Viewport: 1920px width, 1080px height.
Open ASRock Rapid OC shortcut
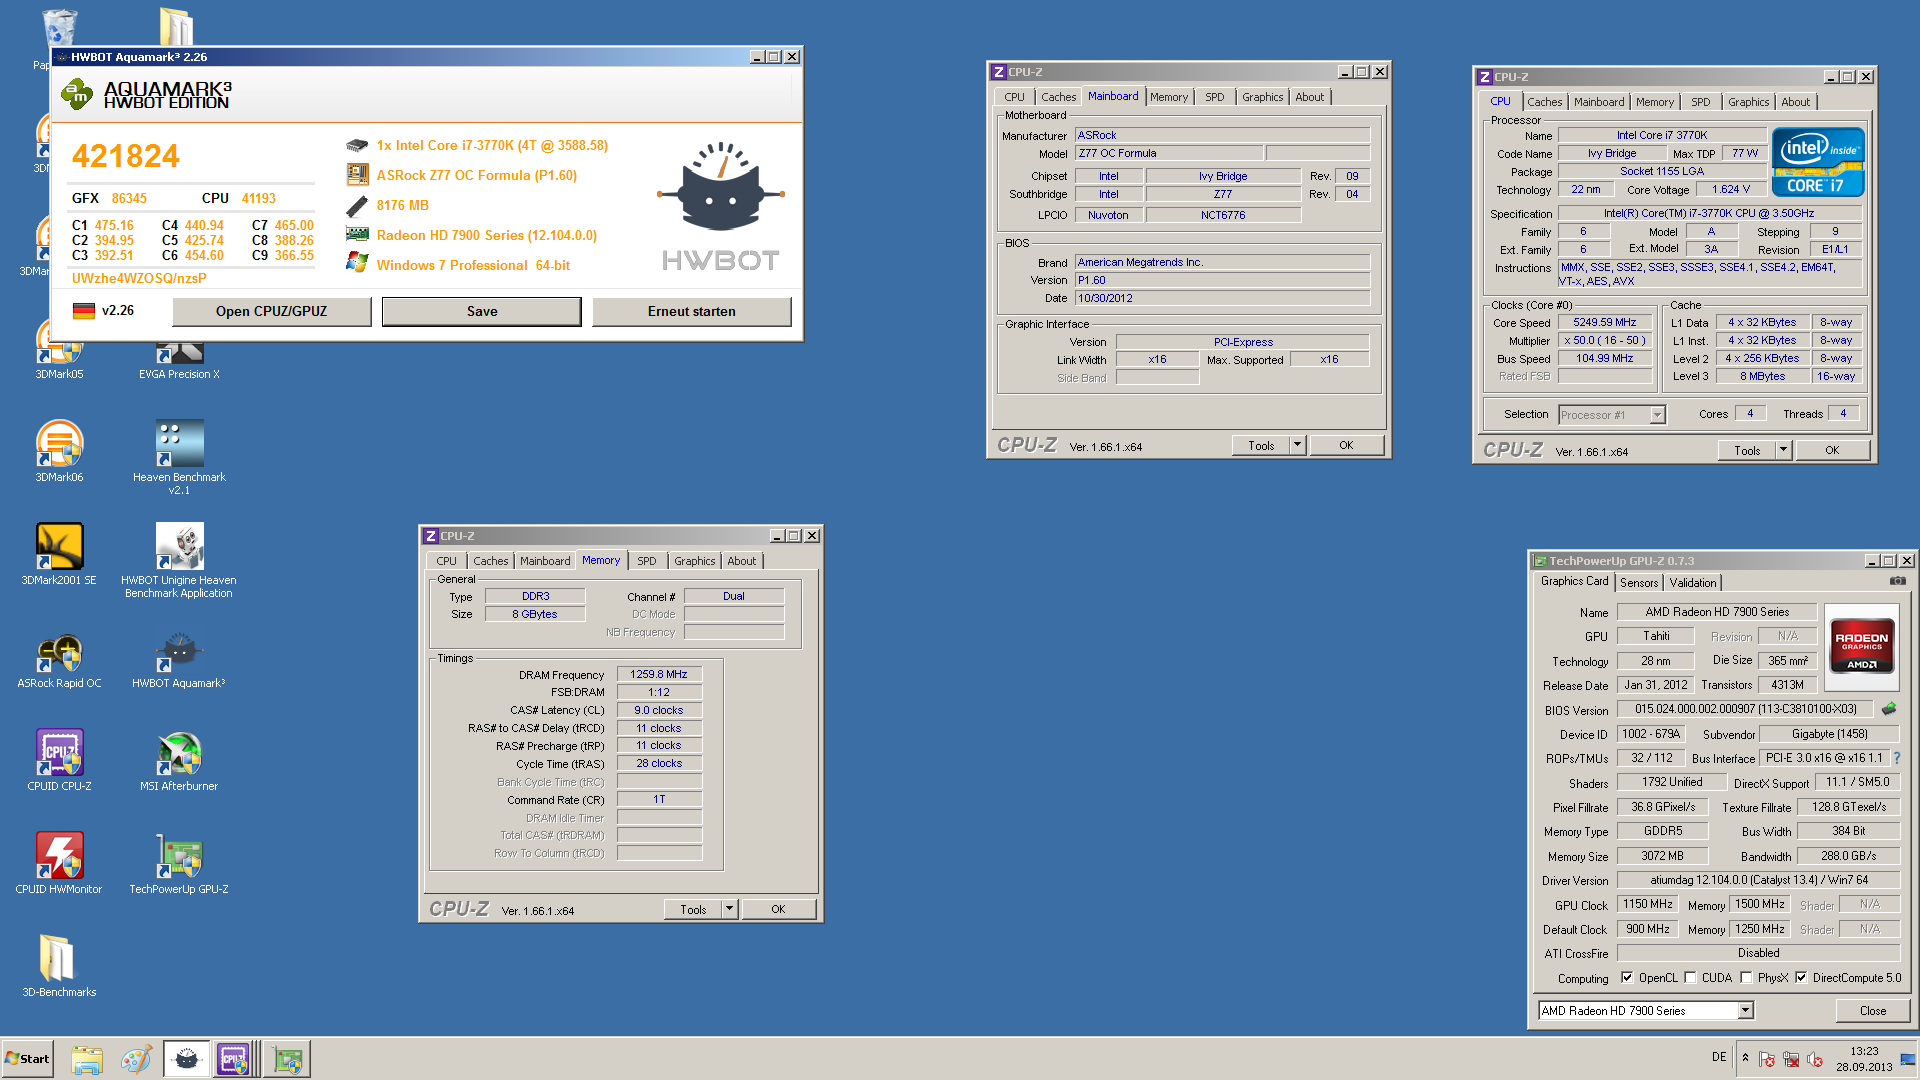click(x=59, y=661)
